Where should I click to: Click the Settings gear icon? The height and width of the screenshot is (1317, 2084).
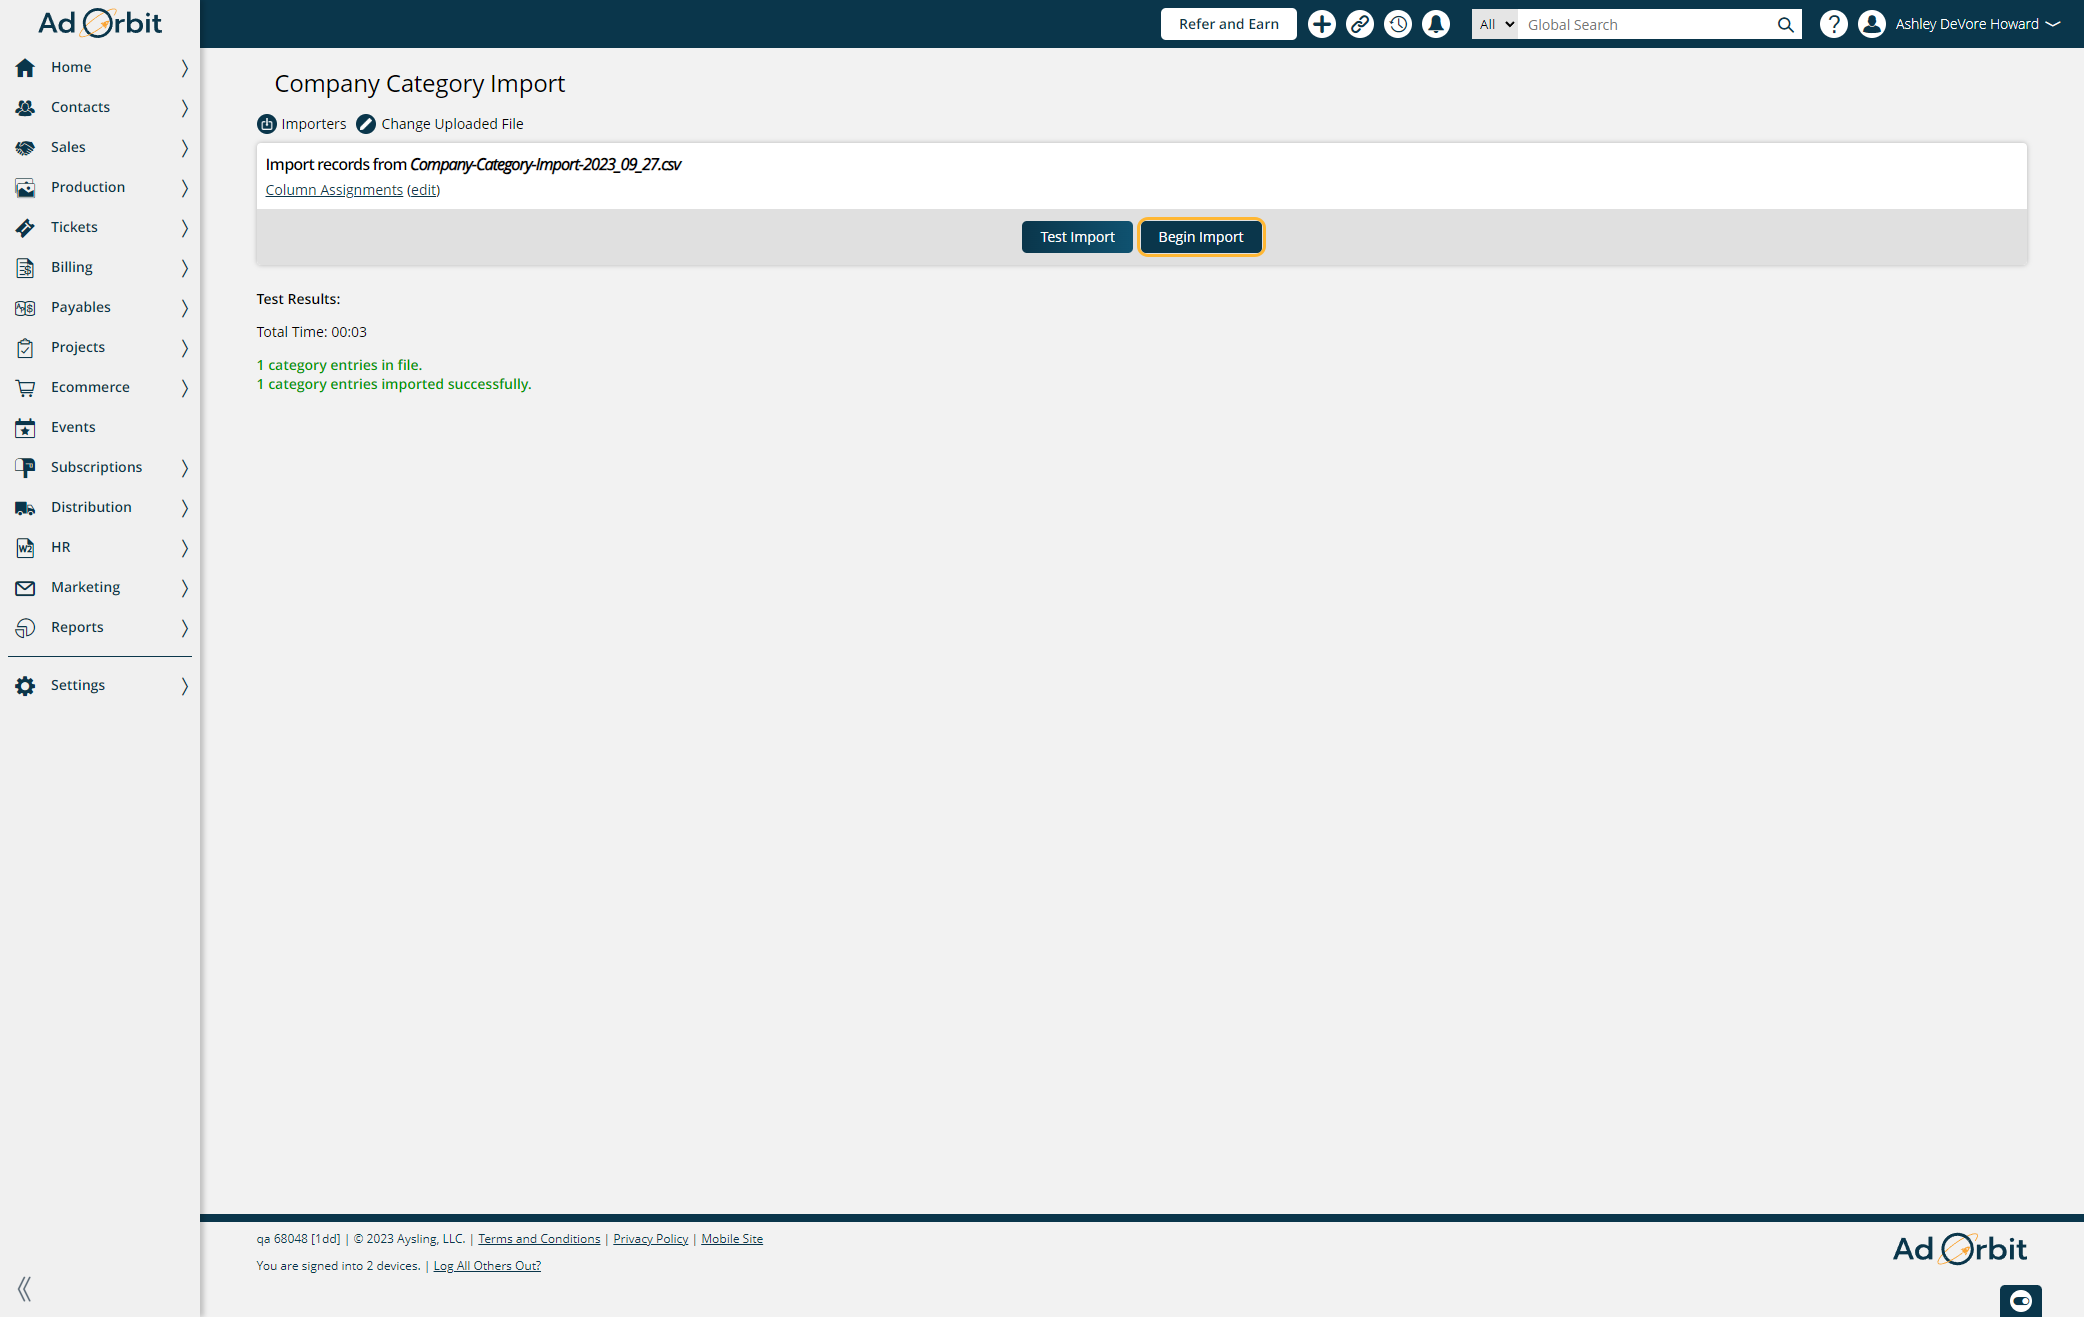[25, 686]
